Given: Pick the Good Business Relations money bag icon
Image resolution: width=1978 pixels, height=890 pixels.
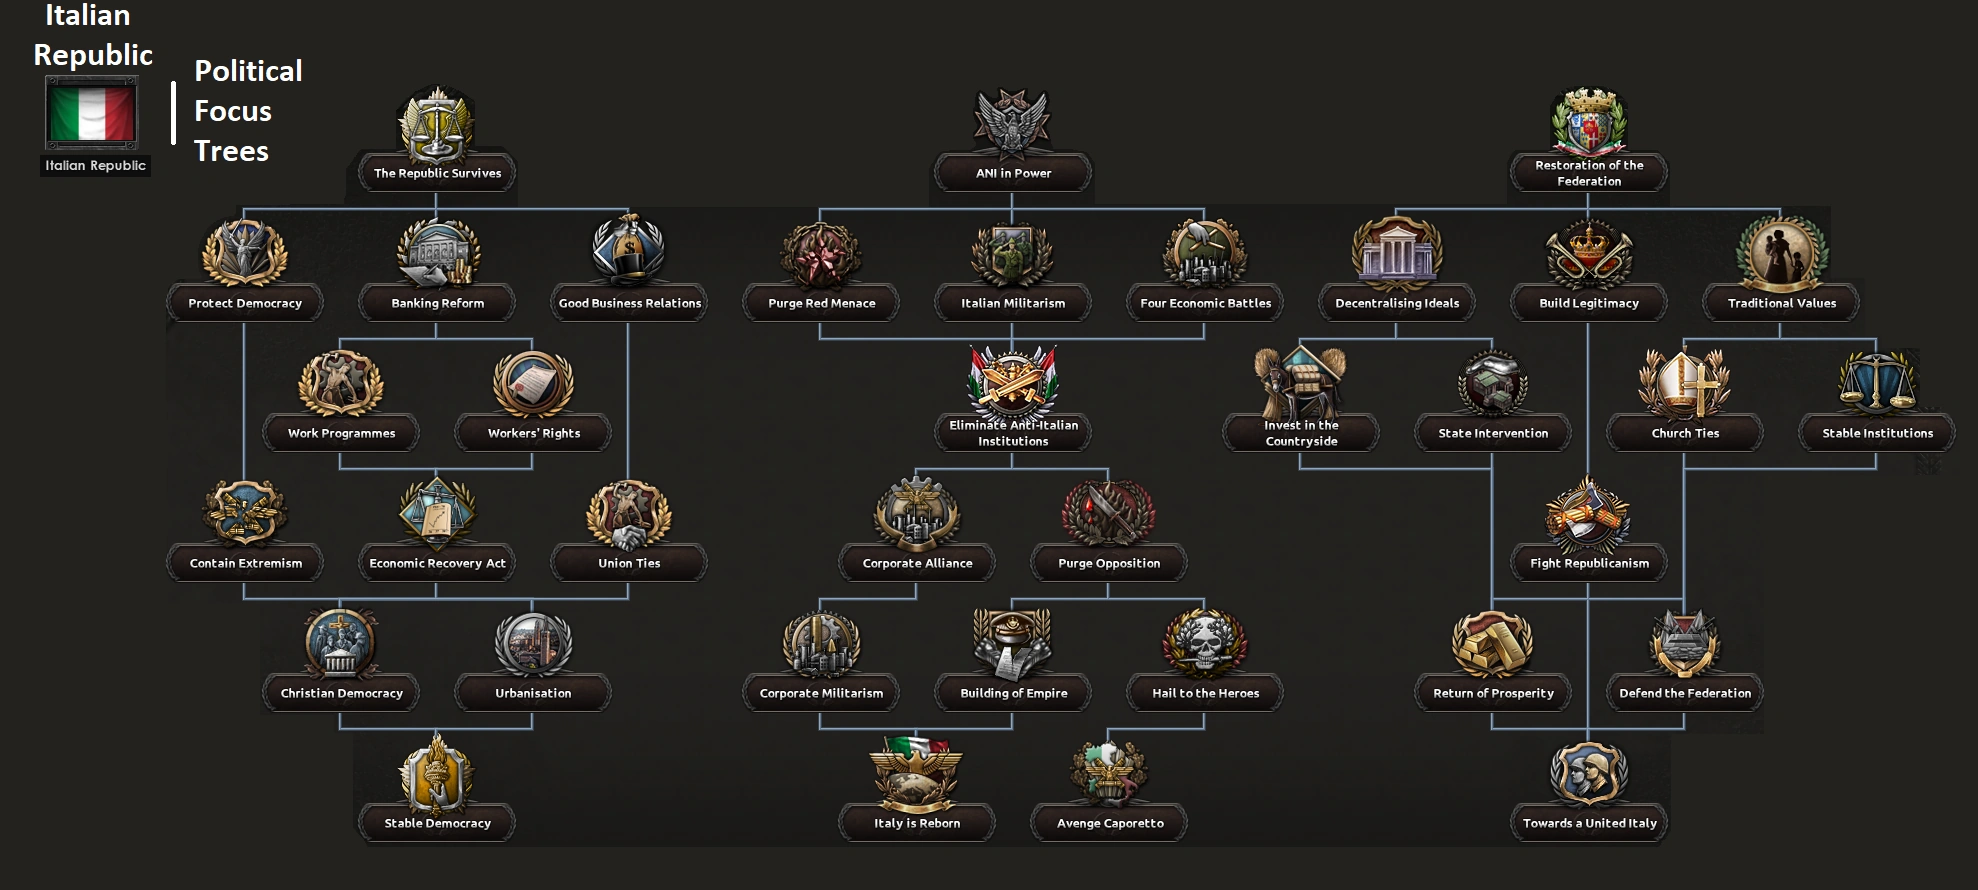Looking at the screenshot, I should [629, 251].
